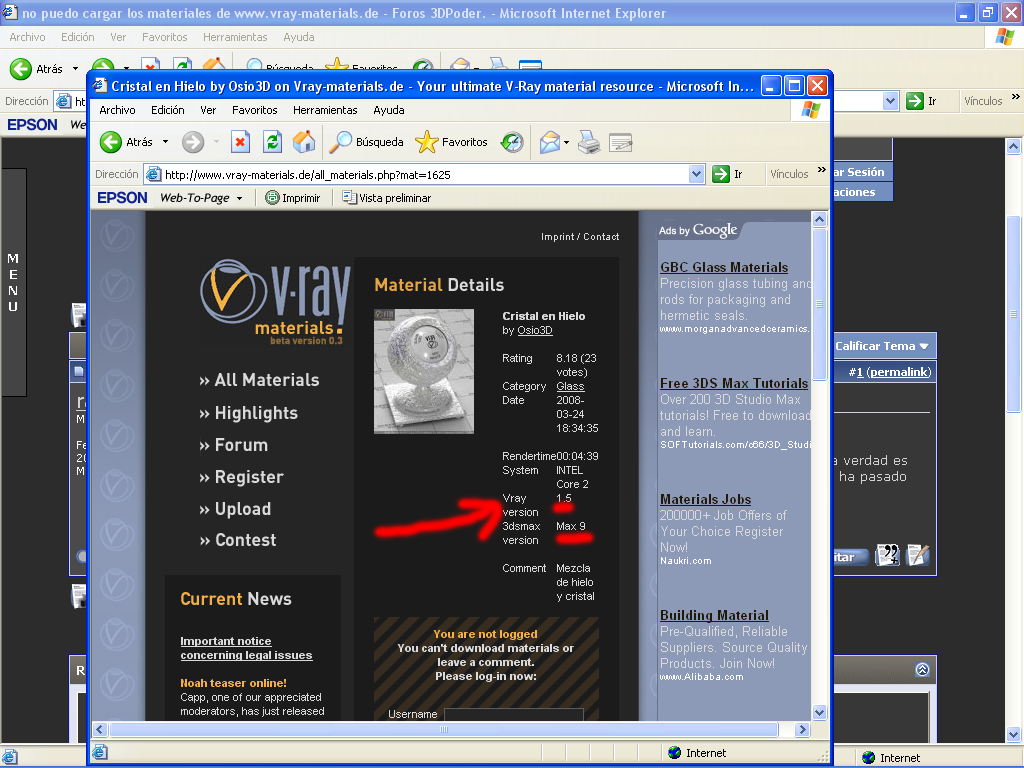1024x768 pixels.
Task: Open author Osio3D profile link
Action: coord(535,330)
